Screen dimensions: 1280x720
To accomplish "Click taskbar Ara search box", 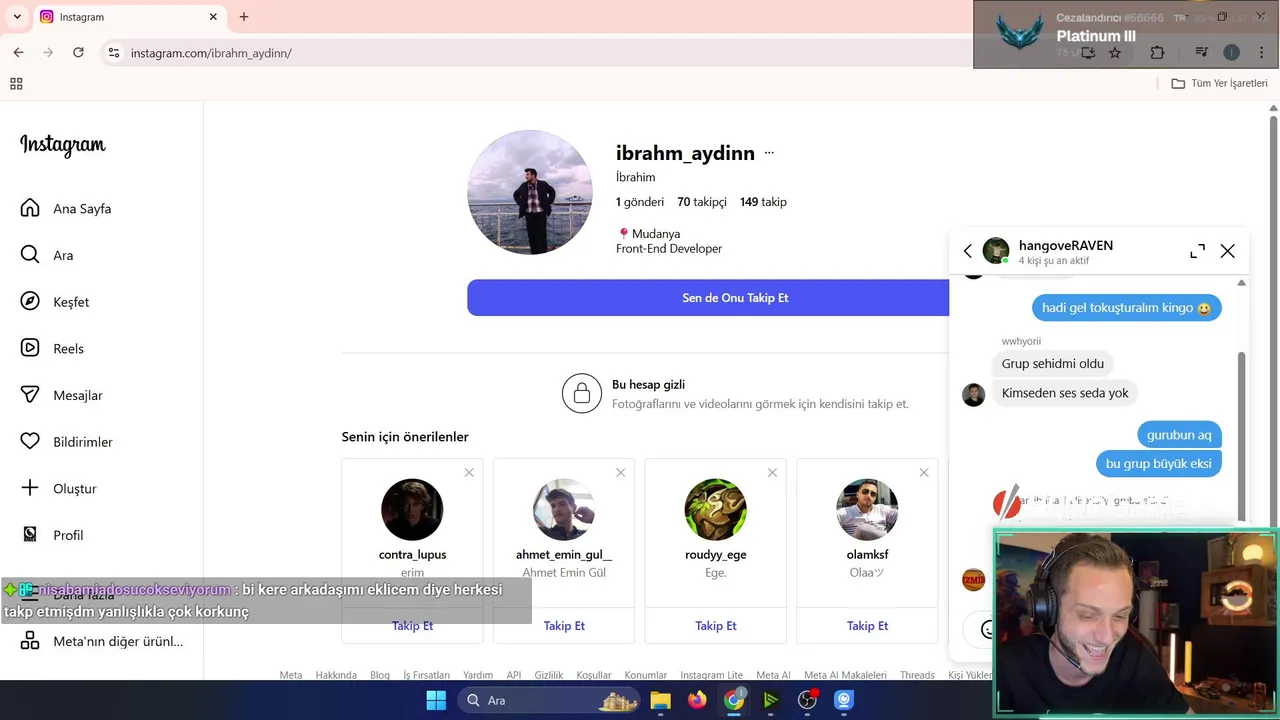I will [x=550, y=700].
